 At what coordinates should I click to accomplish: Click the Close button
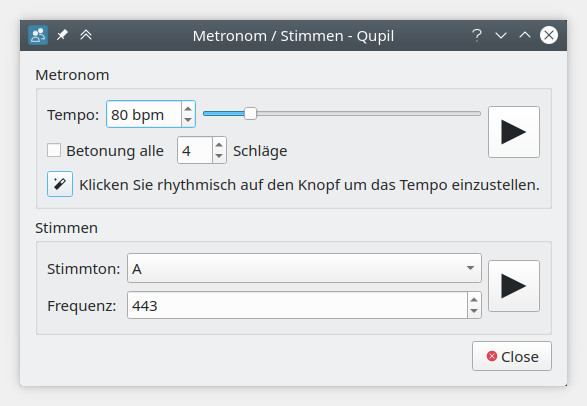click(x=512, y=356)
